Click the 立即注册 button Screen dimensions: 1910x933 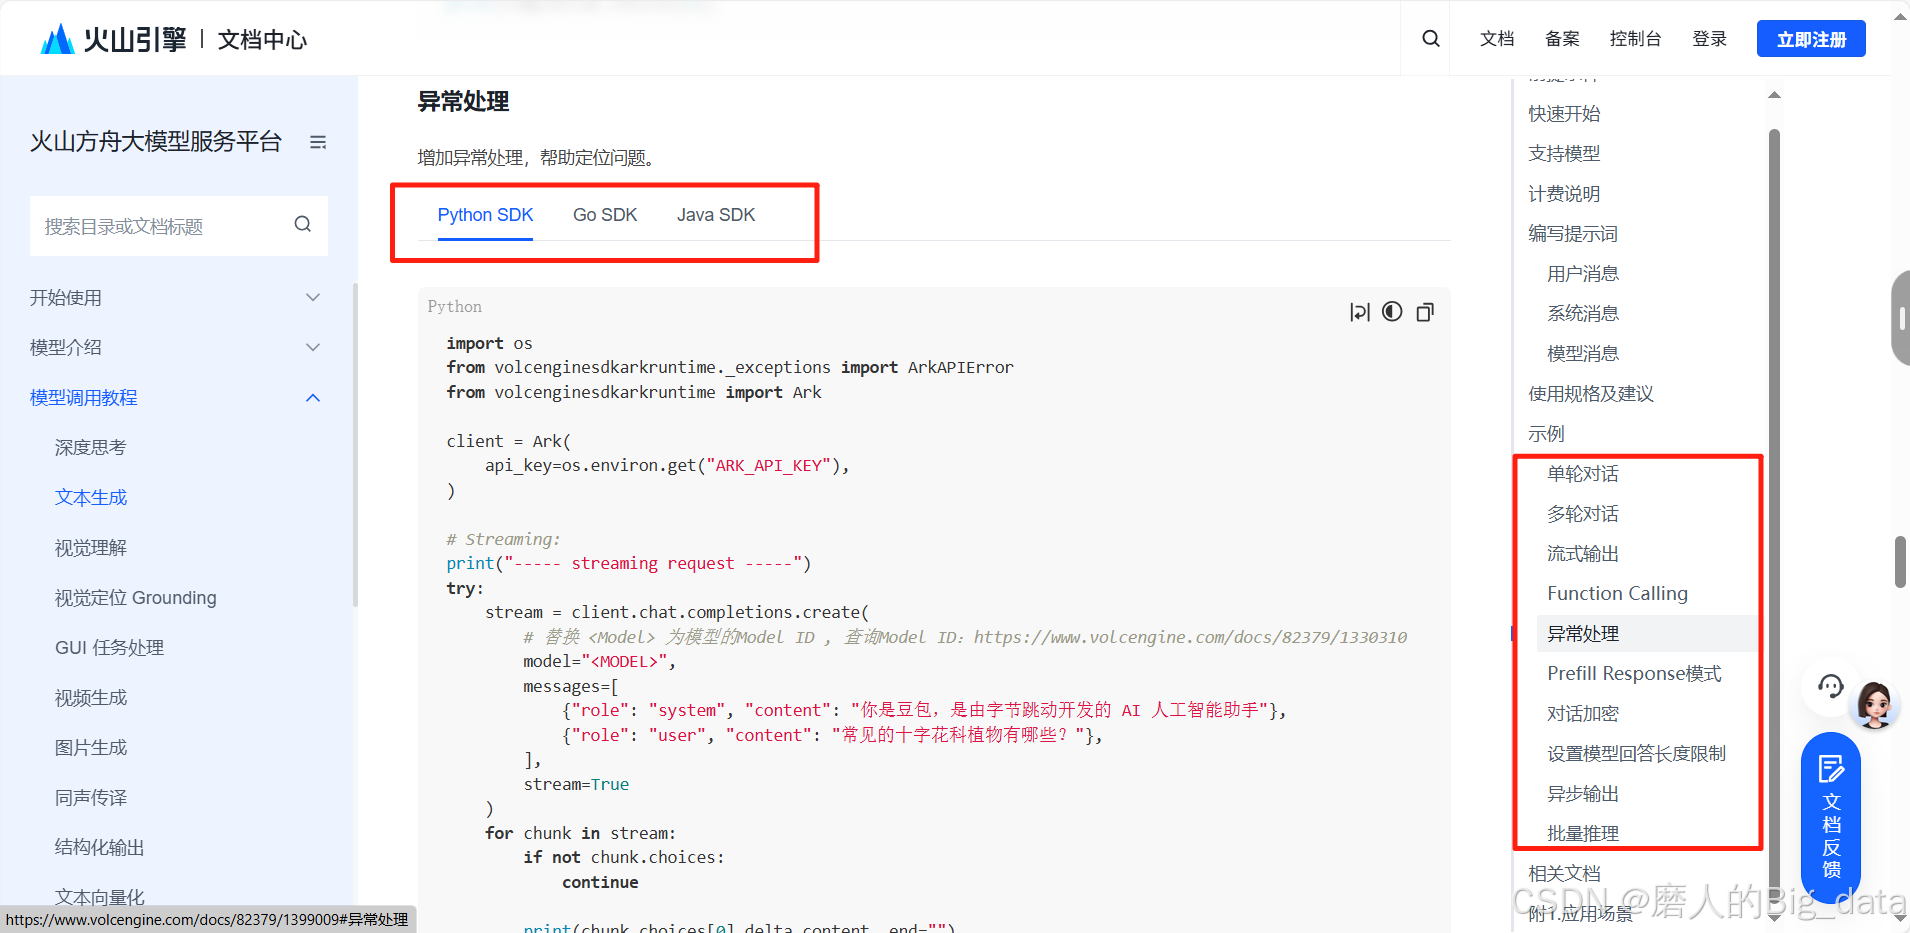(1811, 39)
